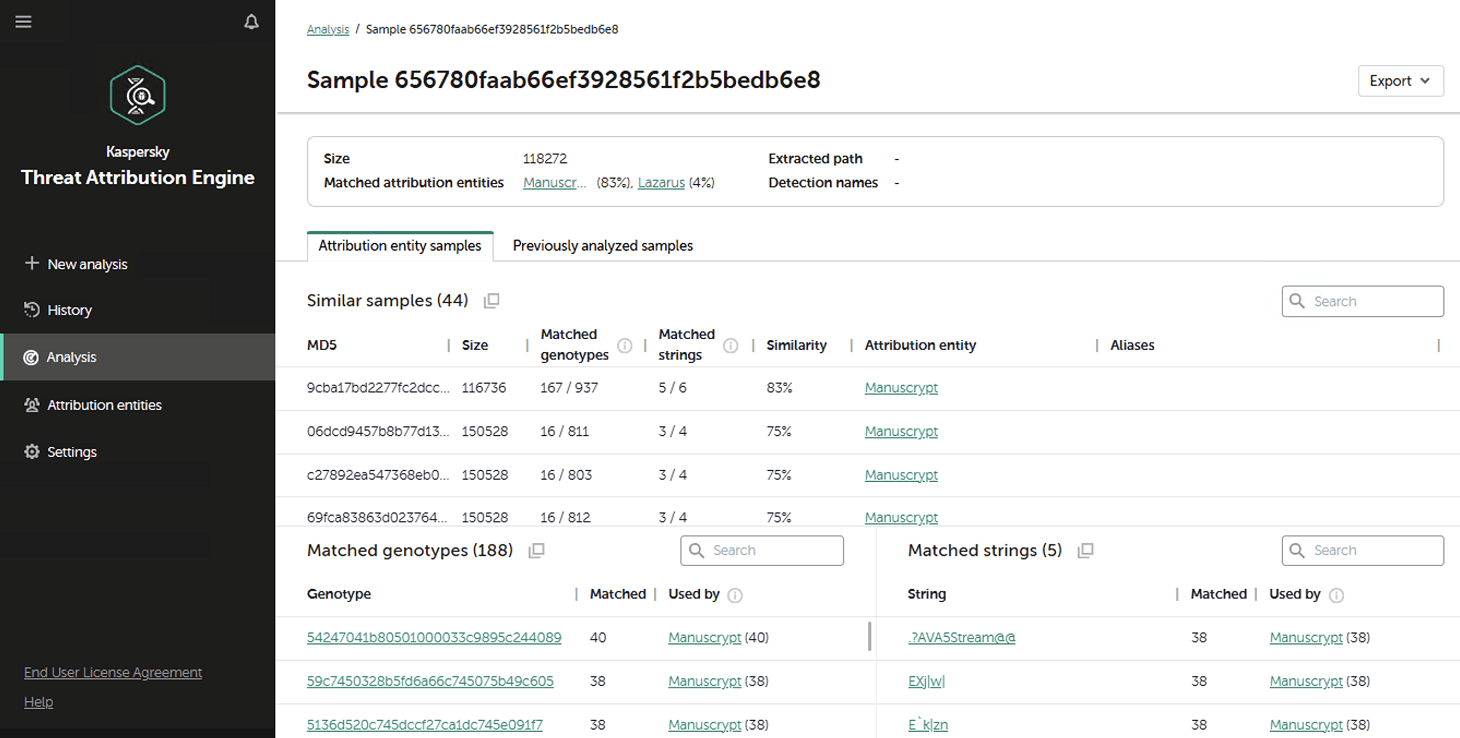Click the Lazarus attribution entity link
Screen dimensions: 1460x738
click(x=661, y=183)
